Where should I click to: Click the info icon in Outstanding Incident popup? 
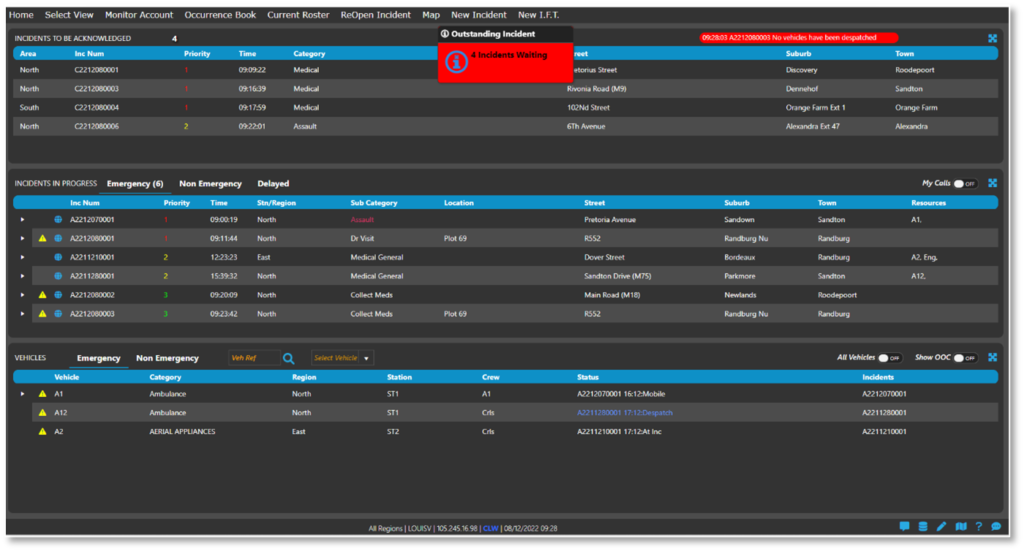coord(456,62)
